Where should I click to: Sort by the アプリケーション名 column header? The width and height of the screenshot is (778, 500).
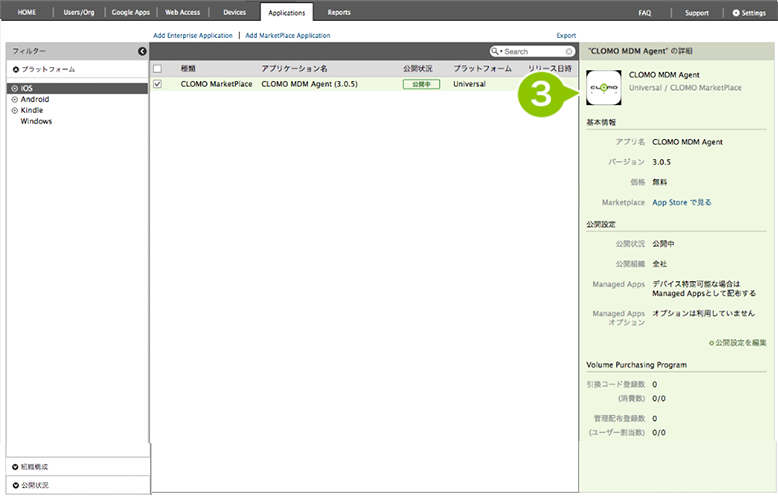coord(294,68)
